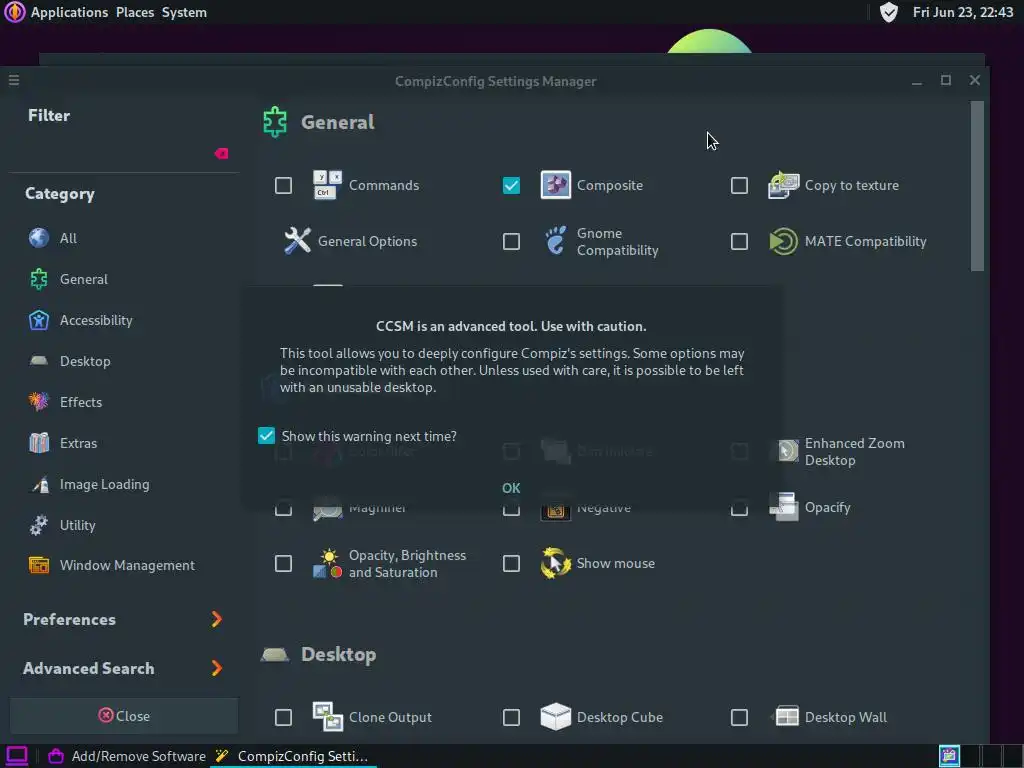The height and width of the screenshot is (768, 1024).
Task: Click the Desktop section heading
Action: pos(338,654)
